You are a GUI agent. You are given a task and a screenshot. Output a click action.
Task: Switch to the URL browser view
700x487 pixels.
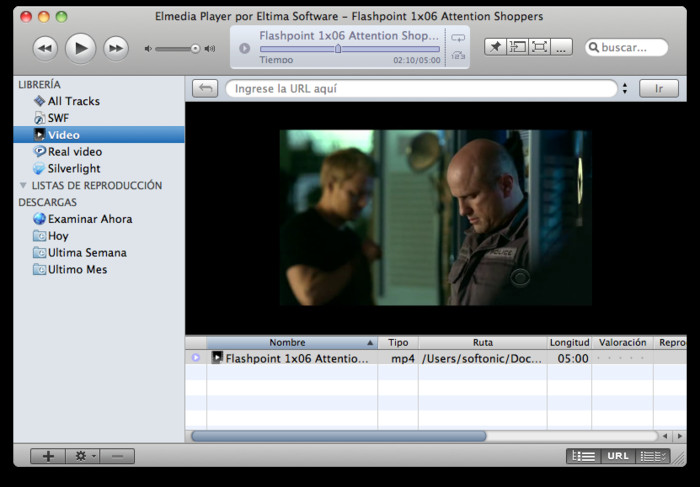click(x=618, y=456)
